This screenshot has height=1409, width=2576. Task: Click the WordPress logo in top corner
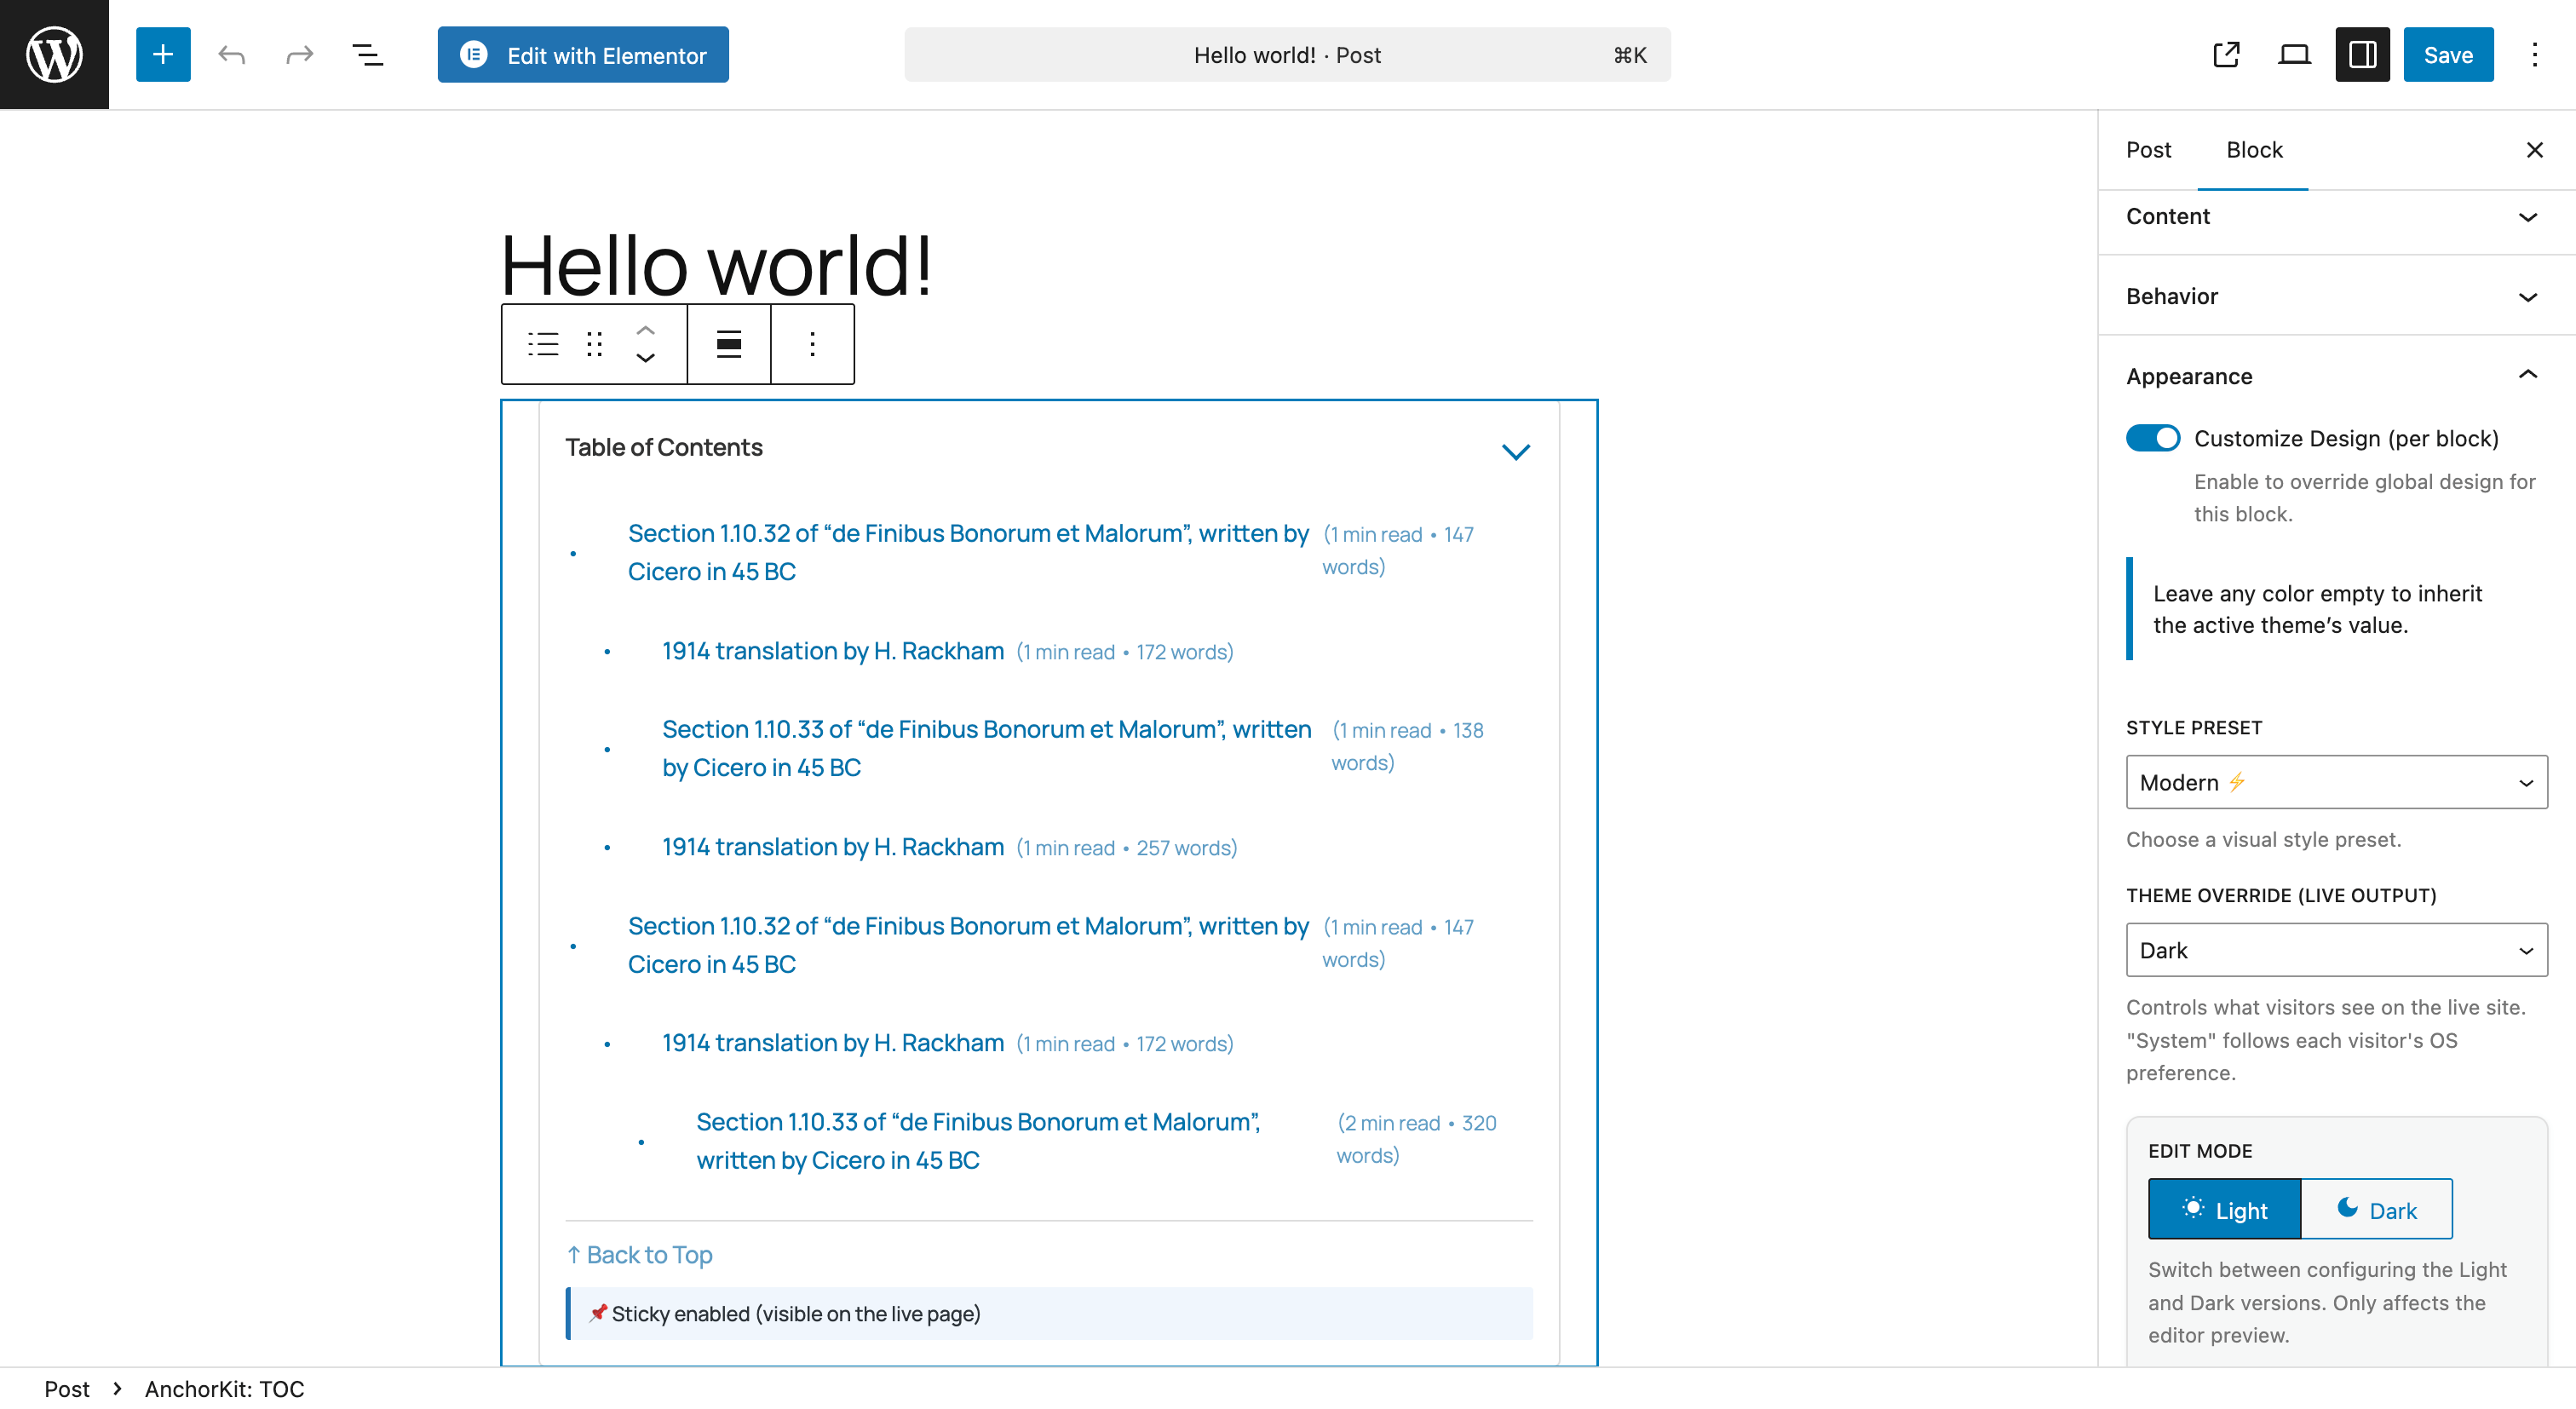pyautogui.click(x=53, y=53)
